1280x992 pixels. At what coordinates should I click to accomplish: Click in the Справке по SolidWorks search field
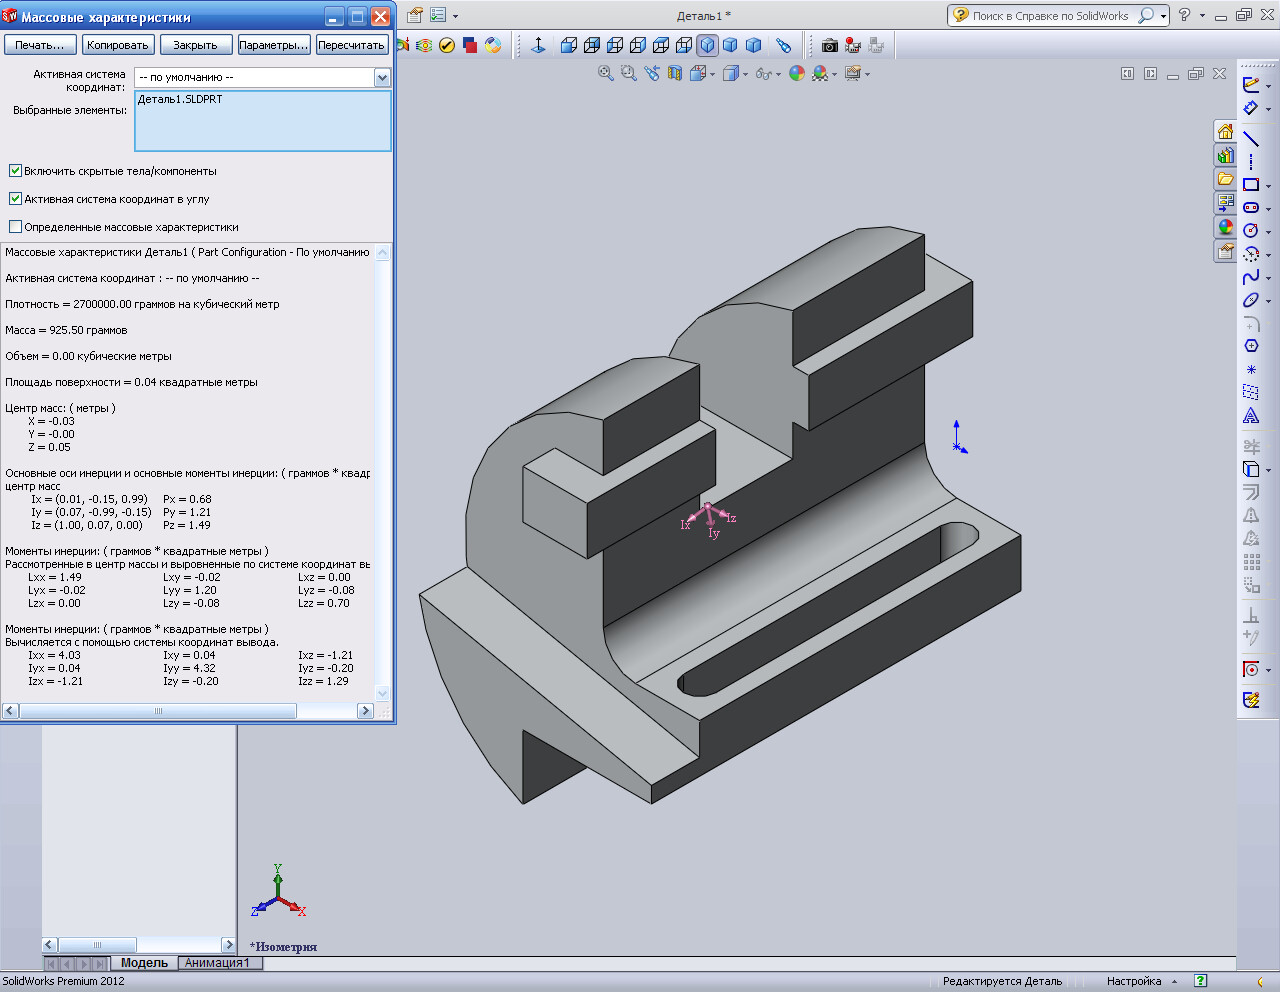click(x=1049, y=16)
